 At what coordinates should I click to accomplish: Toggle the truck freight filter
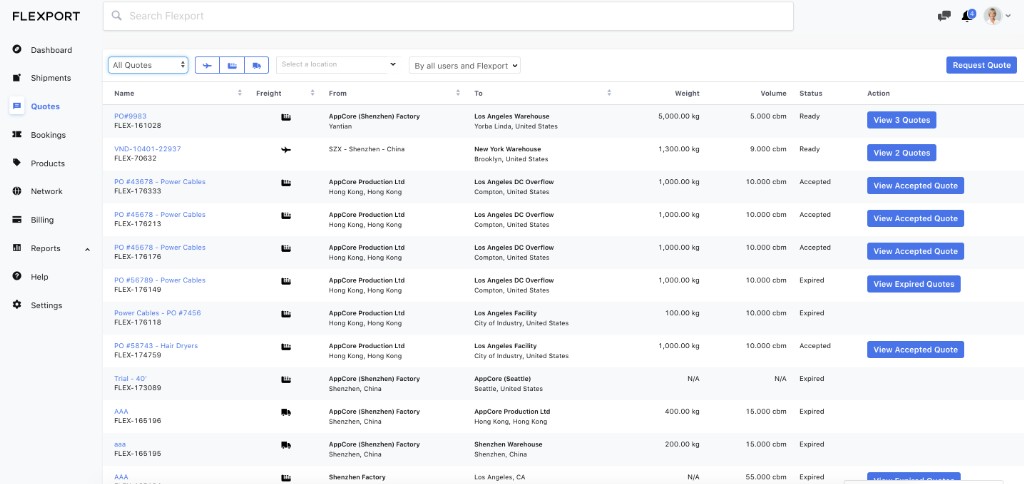coord(256,65)
